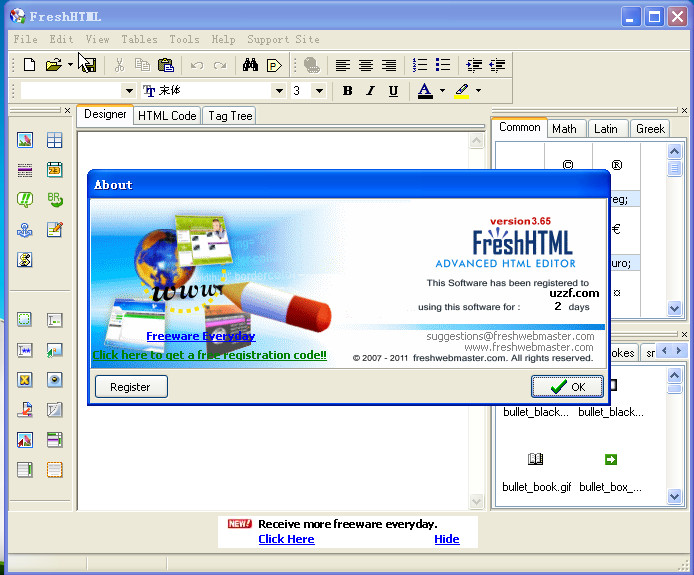Image resolution: width=694 pixels, height=575 pixels.
Task: Open the File menu
Action: click(x=25, y=39)
